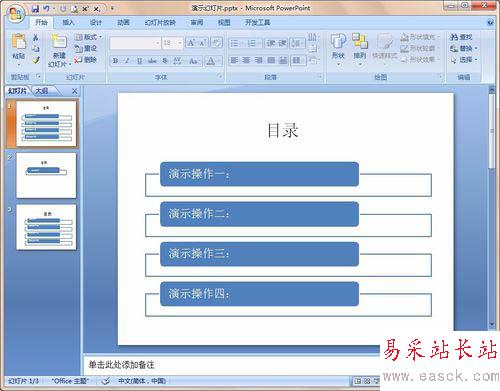Click the 目录 slide title

[283, 130]
